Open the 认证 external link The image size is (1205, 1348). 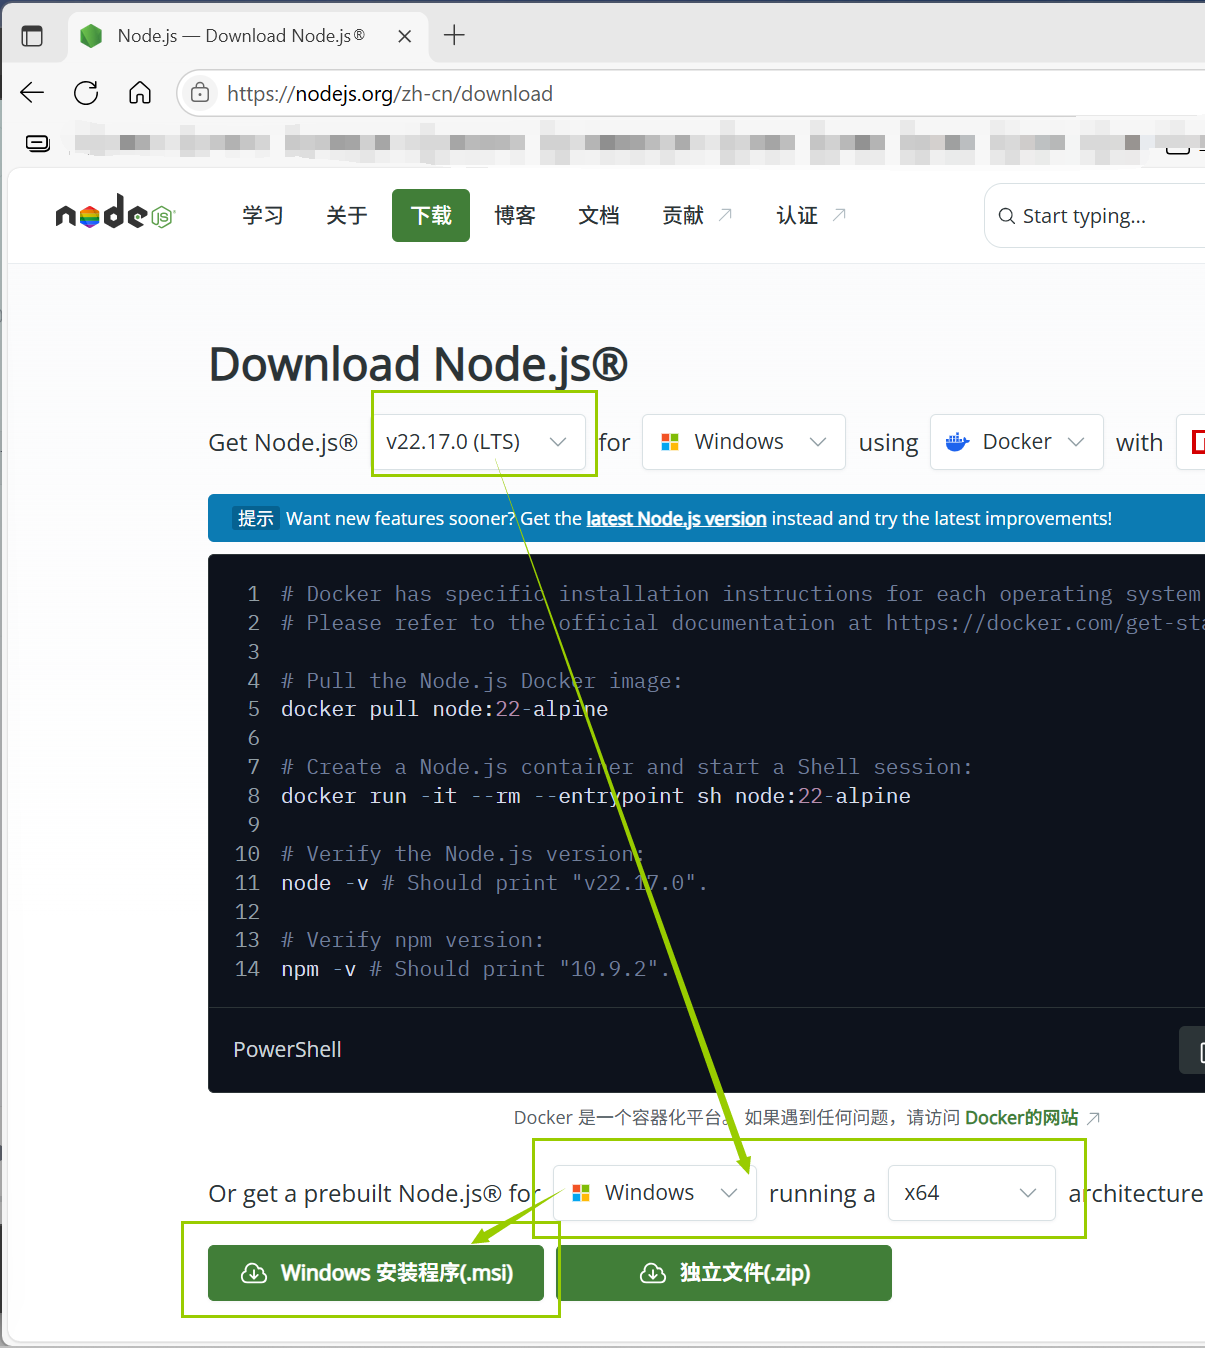pyautogui.click(x=811, y=215)
